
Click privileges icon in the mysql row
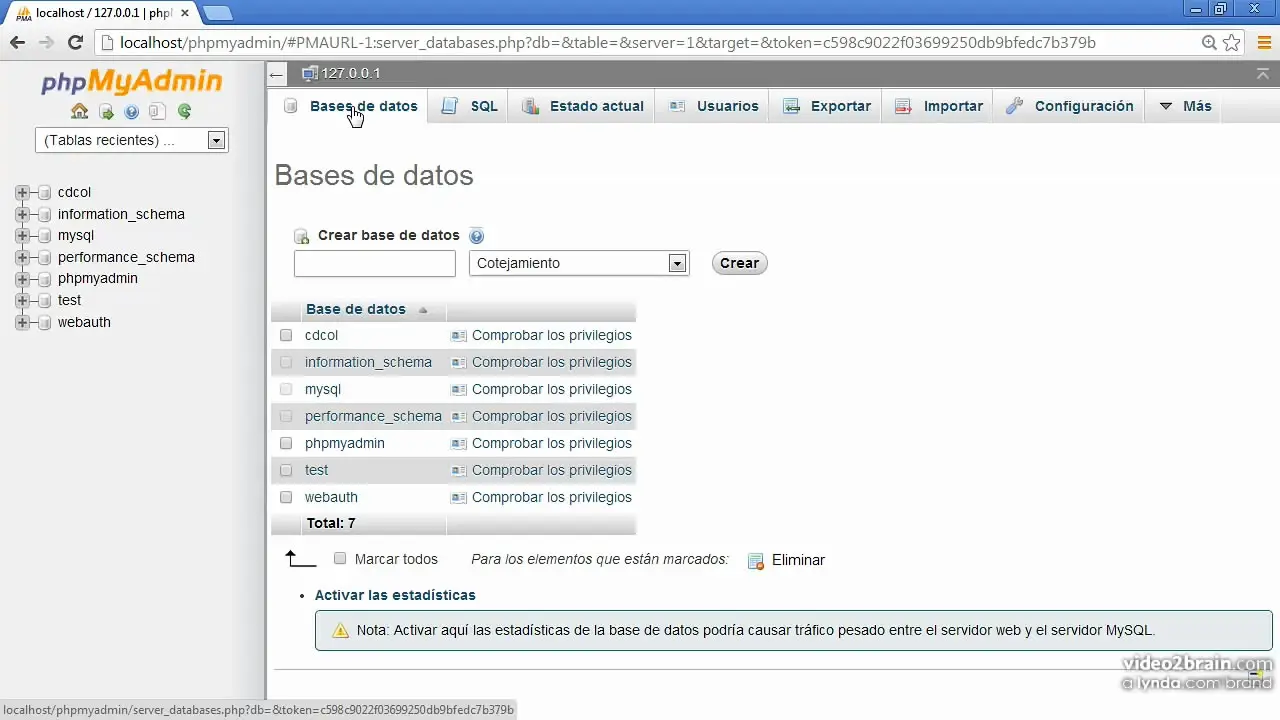click(x=459, y=390)
